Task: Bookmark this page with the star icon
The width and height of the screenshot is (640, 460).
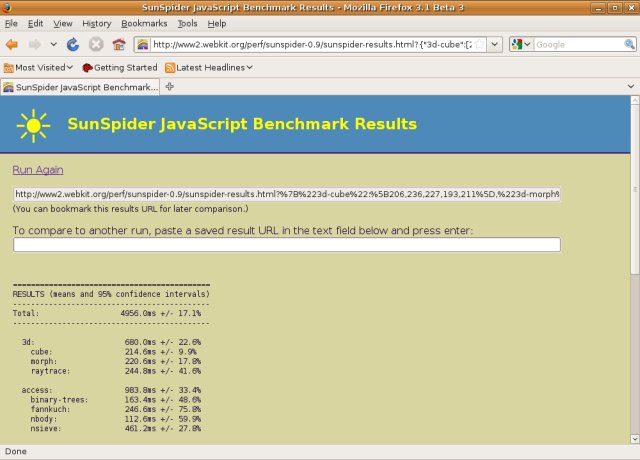Action: pos(480,44)
